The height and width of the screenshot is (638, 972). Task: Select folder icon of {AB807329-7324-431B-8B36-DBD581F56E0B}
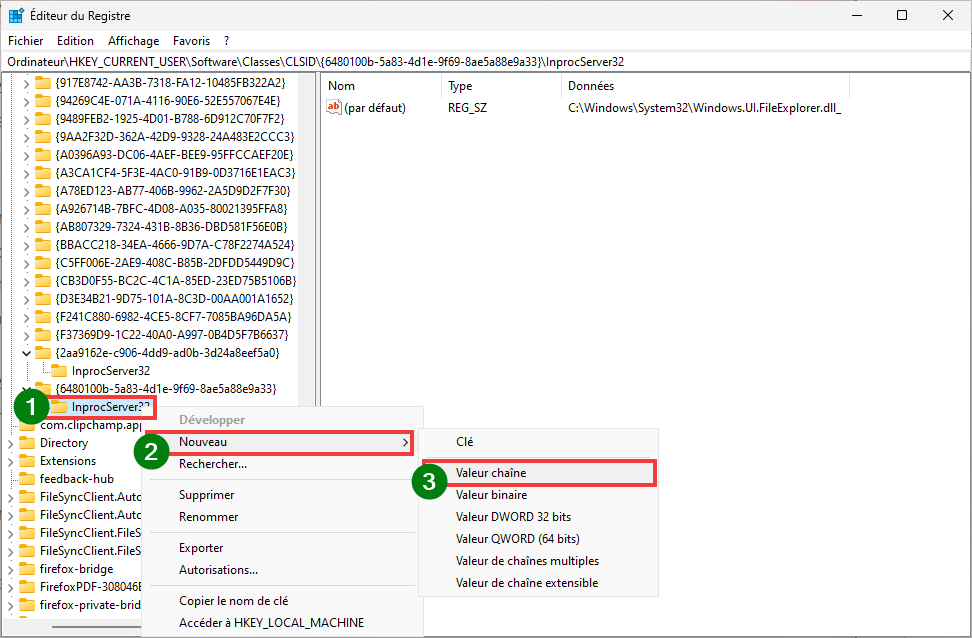(x=43, y=226)
